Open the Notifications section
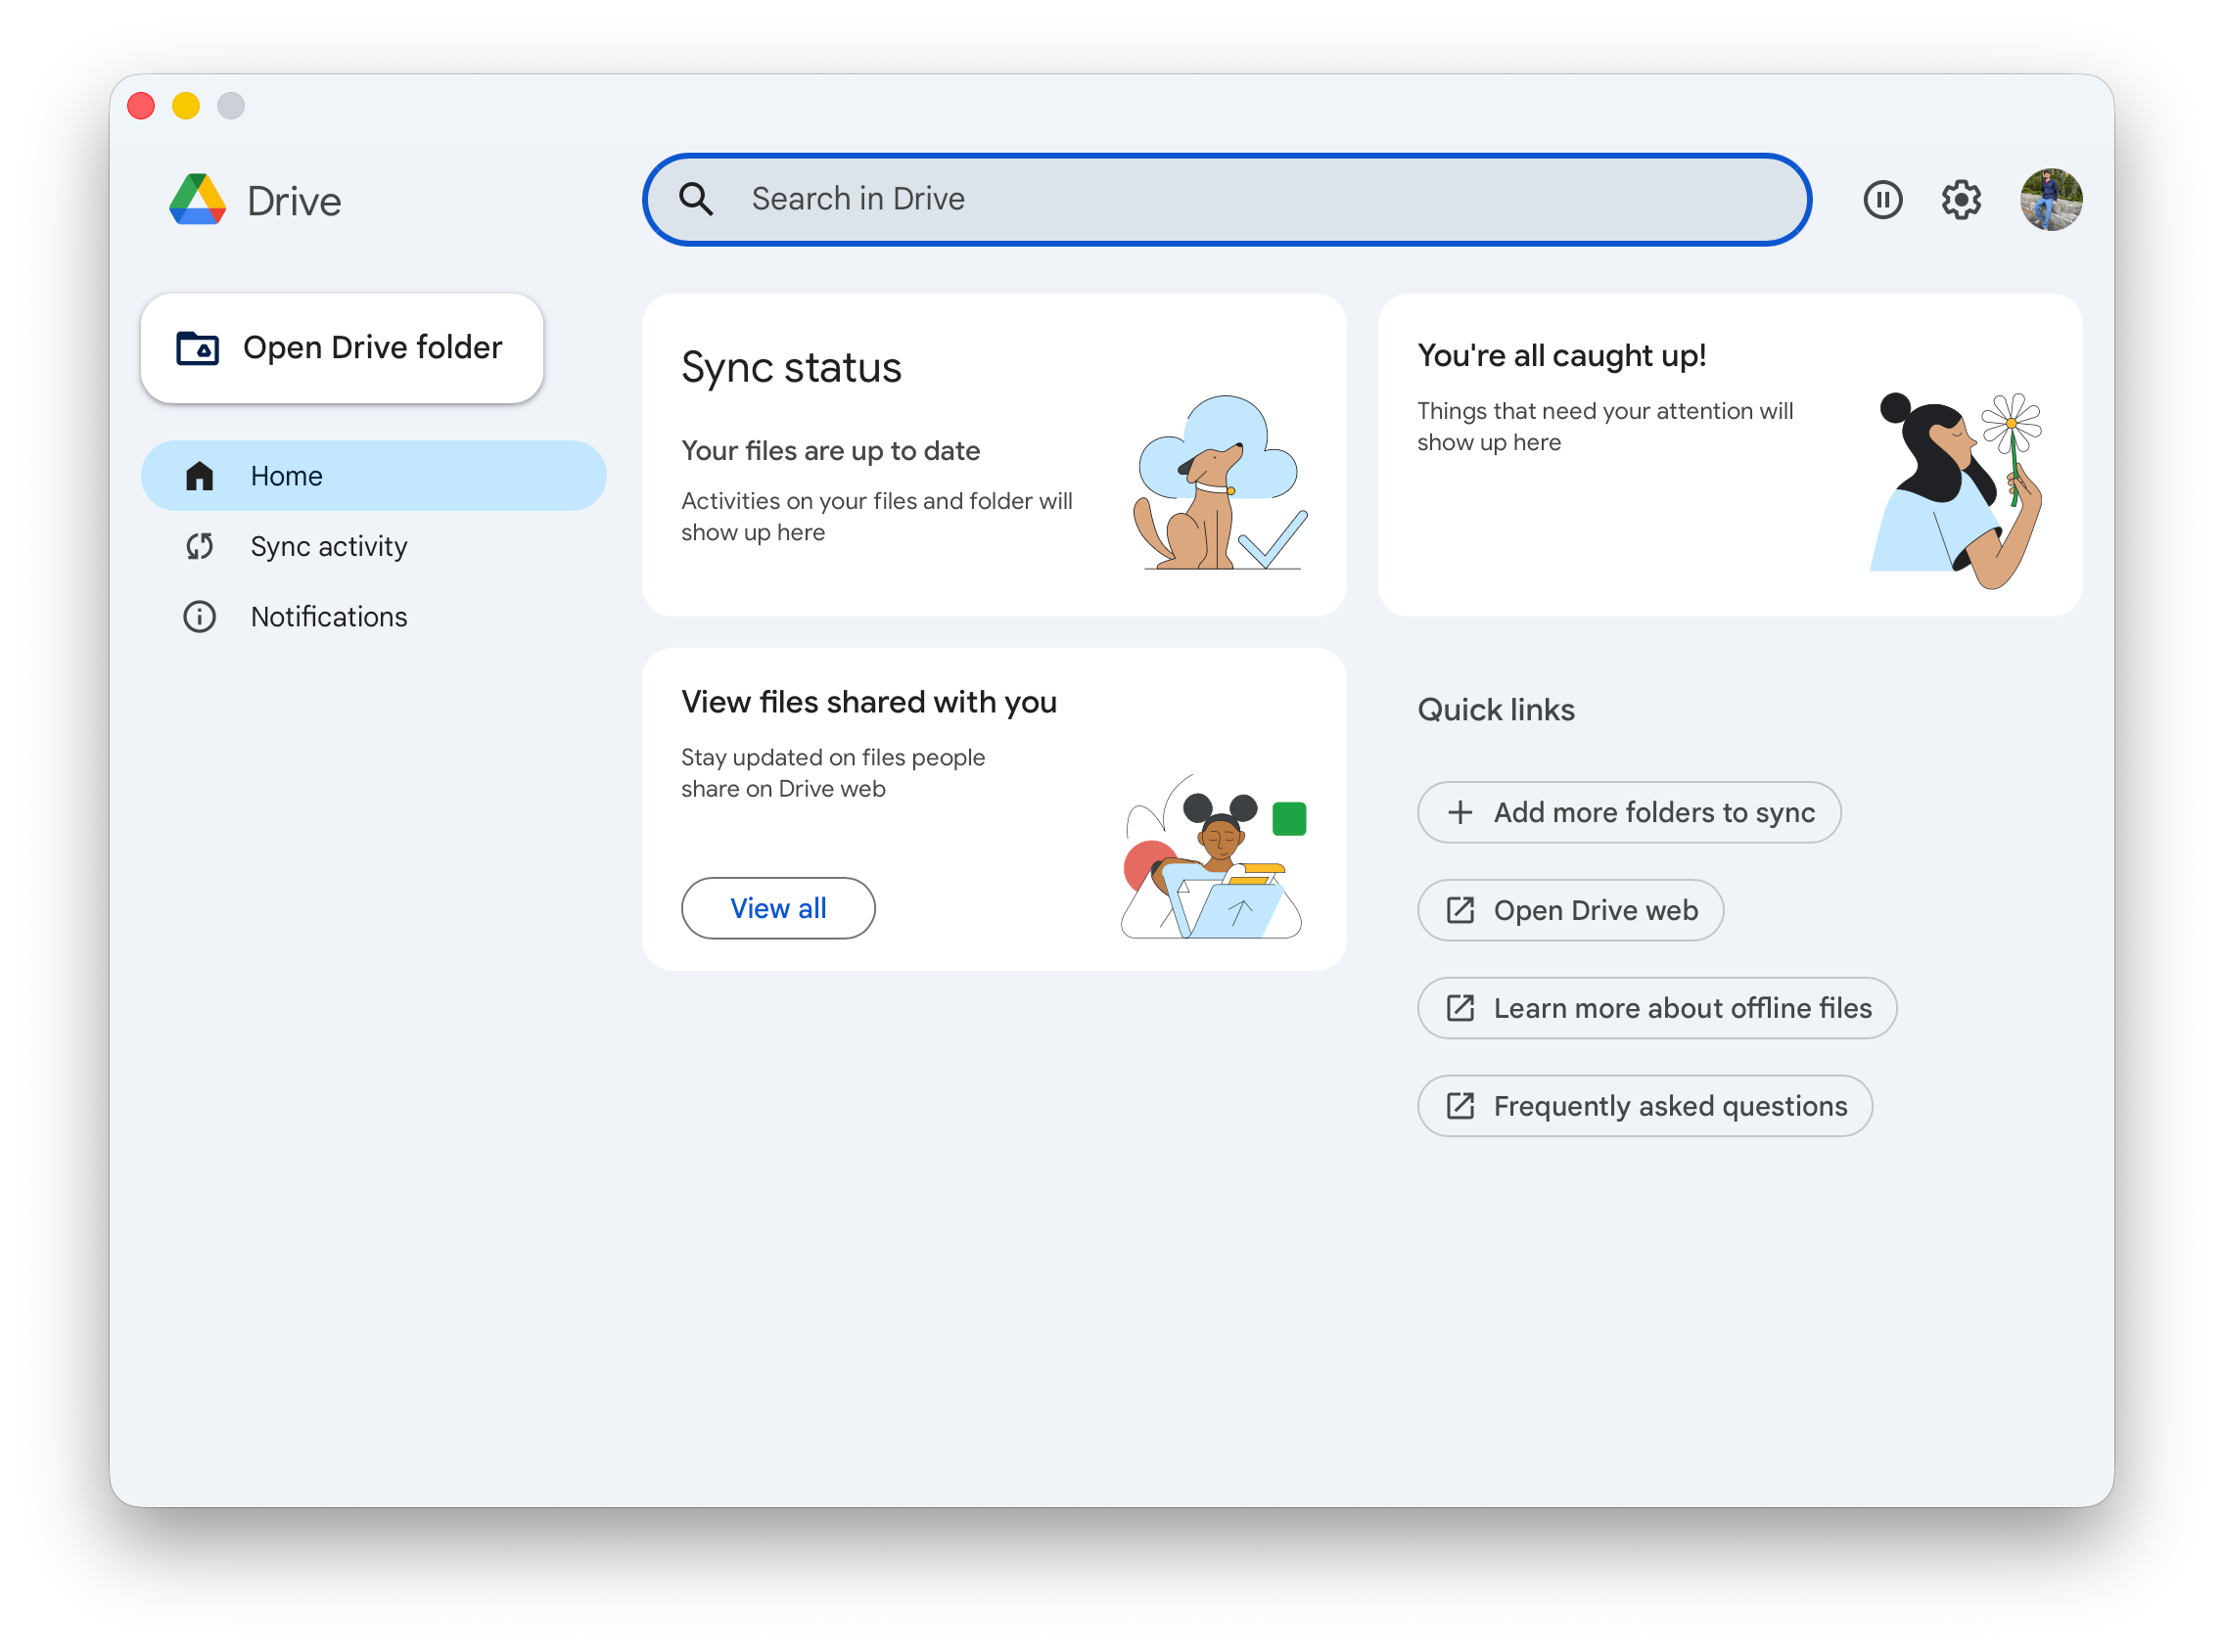 [x=328, y=617]
